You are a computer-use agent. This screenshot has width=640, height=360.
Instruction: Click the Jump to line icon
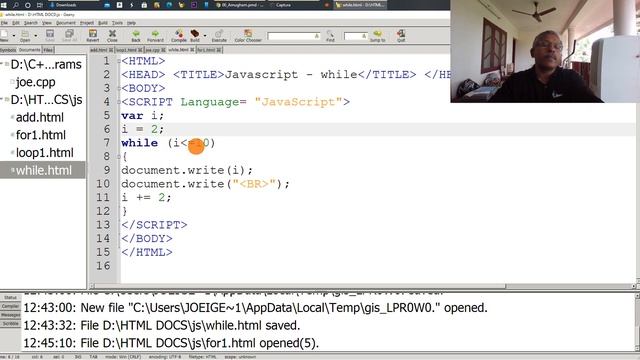pyautogui.click(x=378, y=36)
